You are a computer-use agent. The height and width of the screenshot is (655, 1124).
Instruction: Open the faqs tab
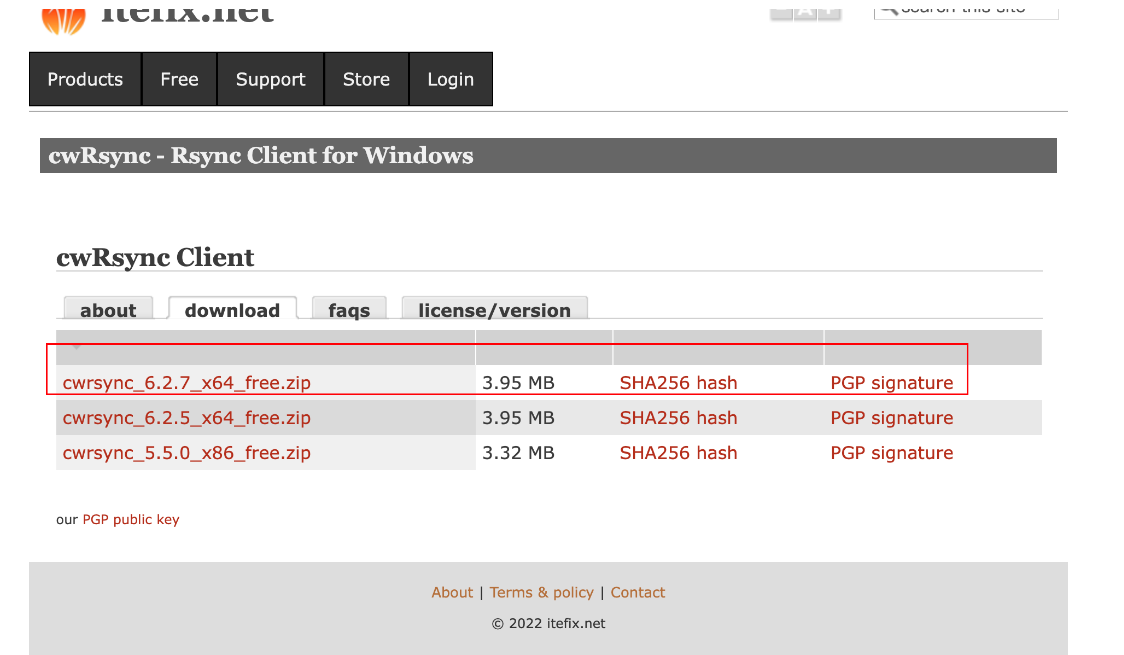[x=349, y=309]
